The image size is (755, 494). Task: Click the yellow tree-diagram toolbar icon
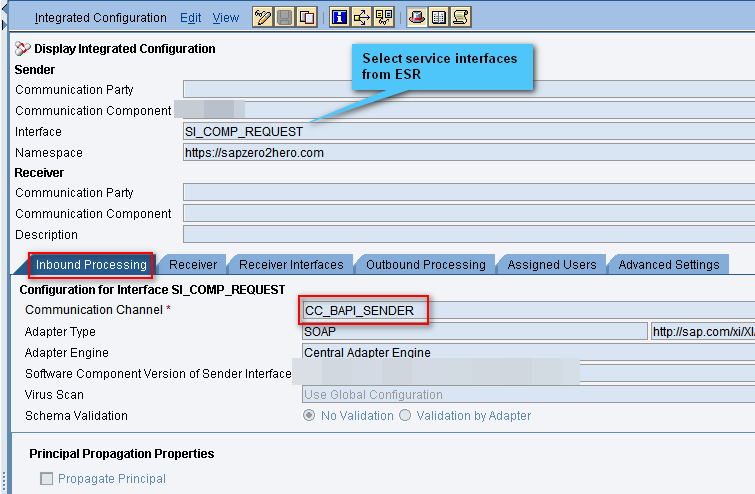383,17
